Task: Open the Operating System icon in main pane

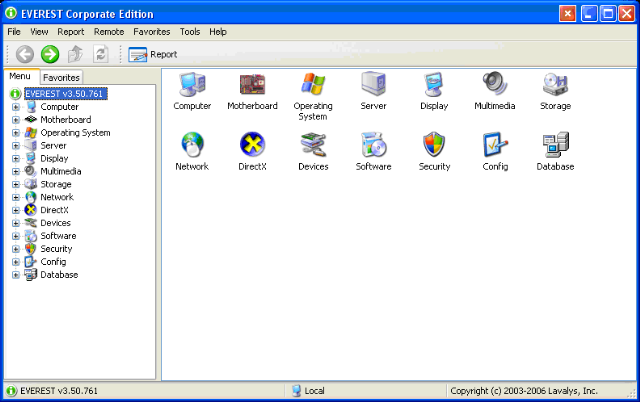Action: pyautogui.click(x=313, y=84)
